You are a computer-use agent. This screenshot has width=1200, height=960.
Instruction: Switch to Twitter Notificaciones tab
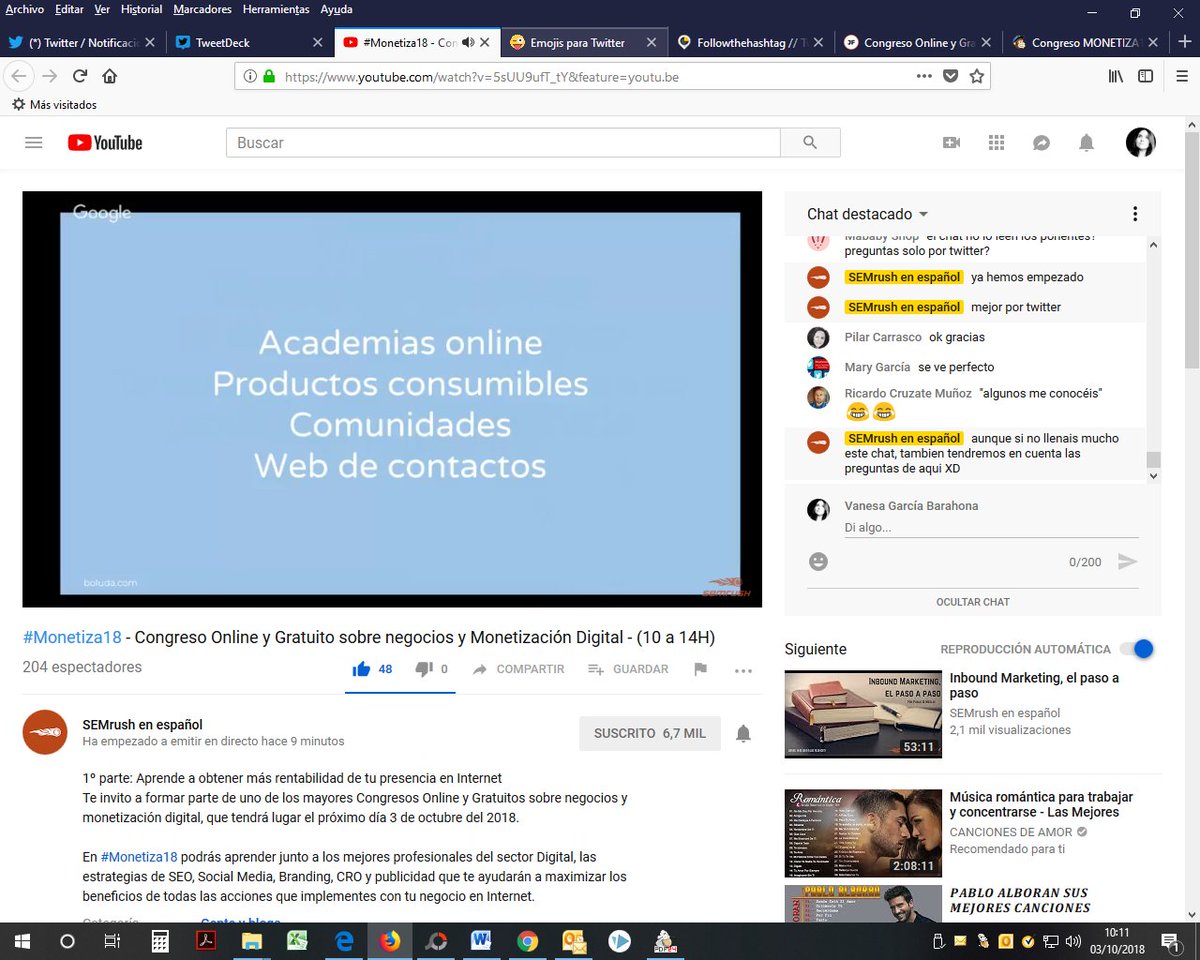(81, 43)
